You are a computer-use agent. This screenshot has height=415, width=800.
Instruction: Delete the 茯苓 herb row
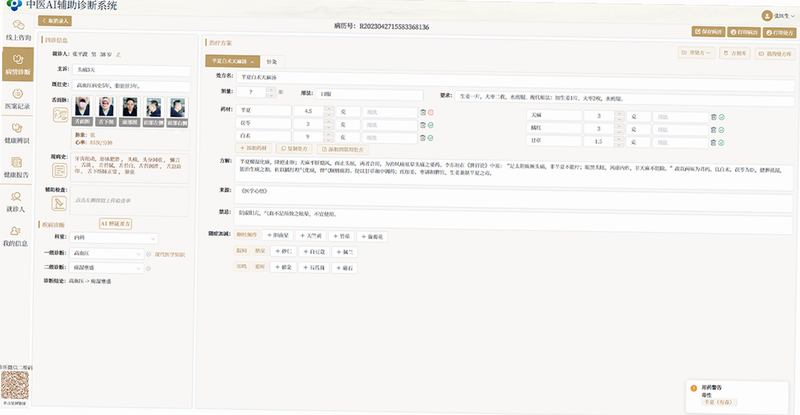click(x=423, y=125)
